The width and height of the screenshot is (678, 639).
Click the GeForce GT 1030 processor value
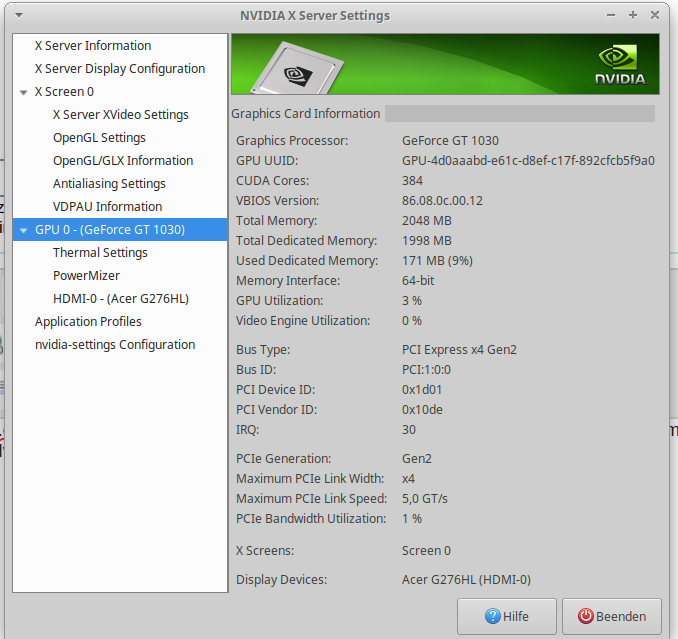(x=450, y=141)
